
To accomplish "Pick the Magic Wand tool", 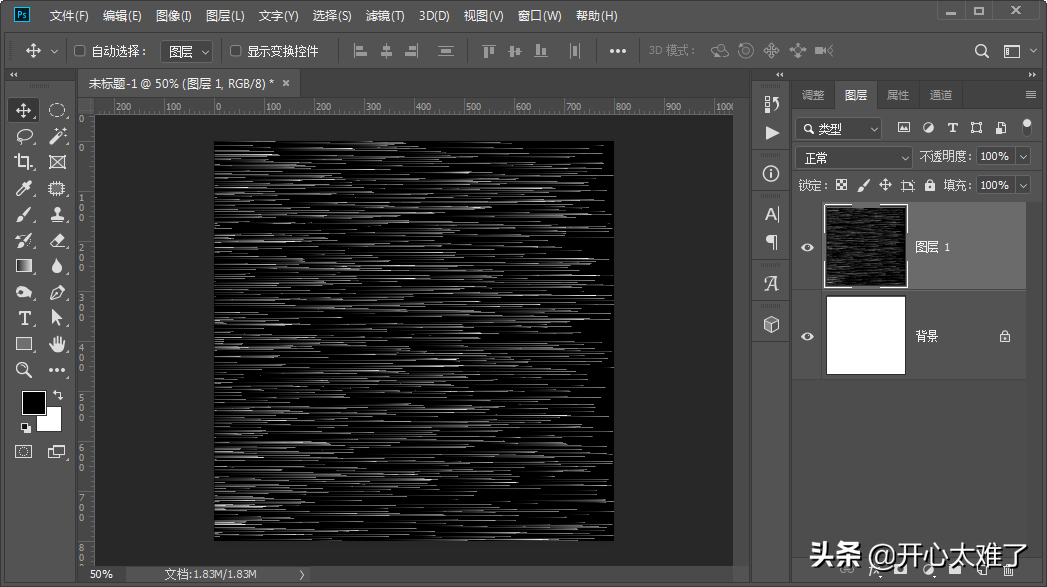I will tap(57, 136).
